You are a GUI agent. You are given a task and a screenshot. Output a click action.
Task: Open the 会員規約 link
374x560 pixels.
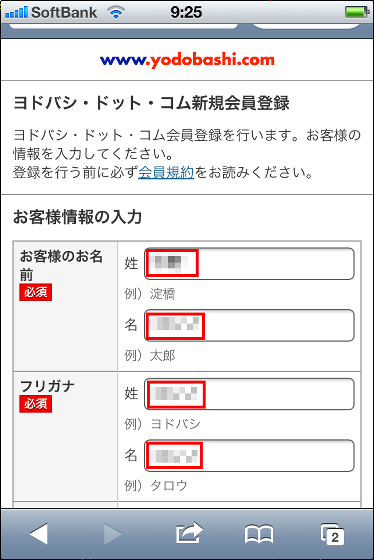[166, 172]
